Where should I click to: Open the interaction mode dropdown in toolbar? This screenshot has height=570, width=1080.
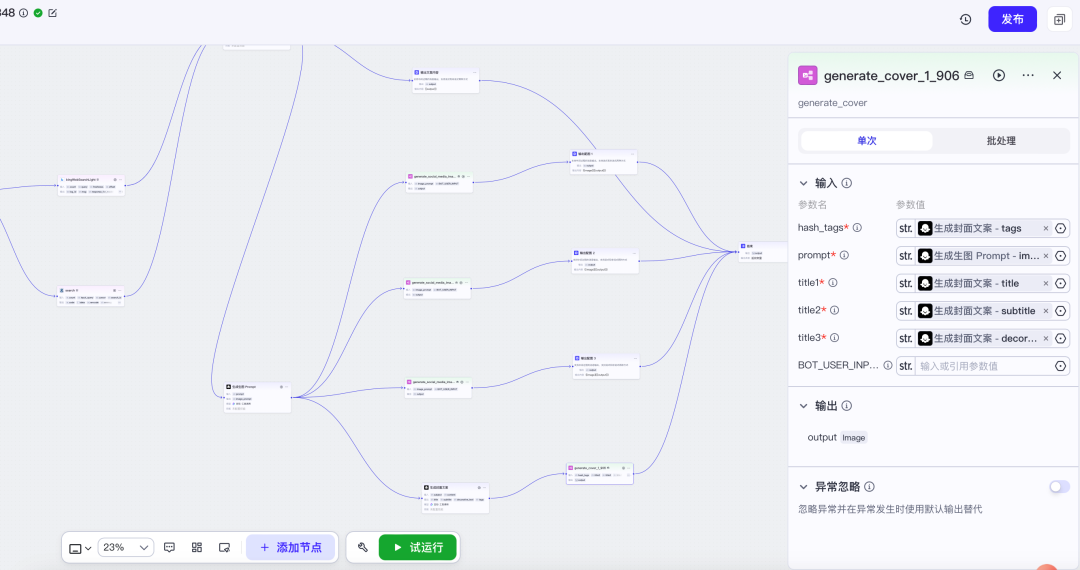(80, 548)
